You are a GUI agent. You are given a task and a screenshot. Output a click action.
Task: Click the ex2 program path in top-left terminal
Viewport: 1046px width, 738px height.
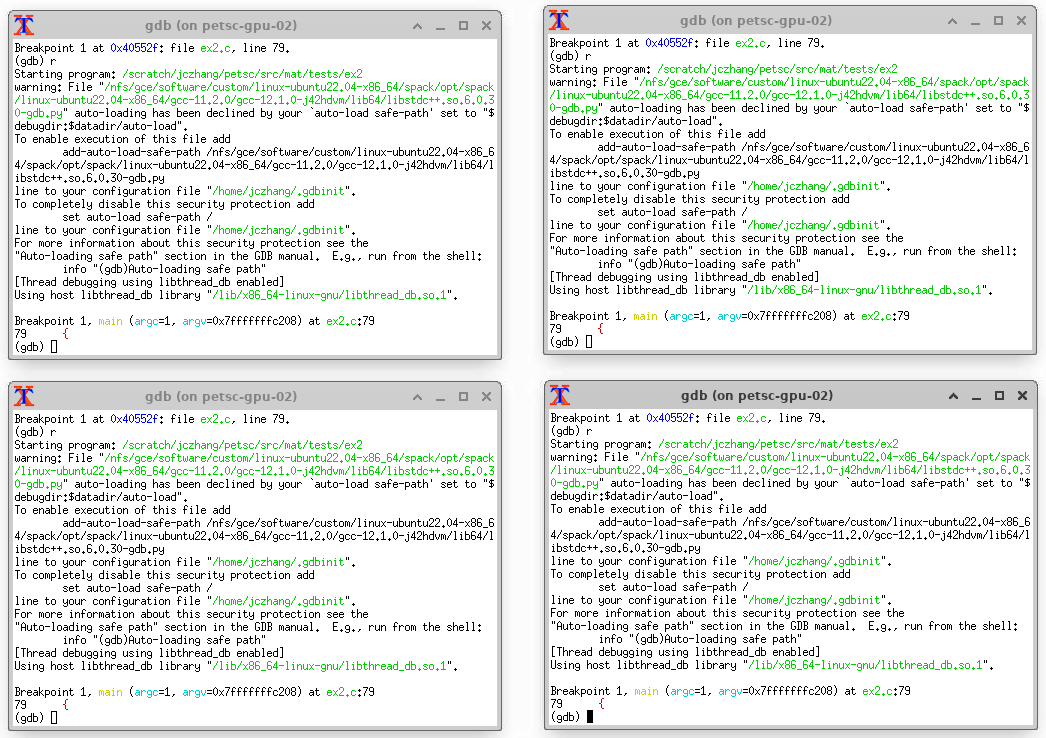point(242,74)
